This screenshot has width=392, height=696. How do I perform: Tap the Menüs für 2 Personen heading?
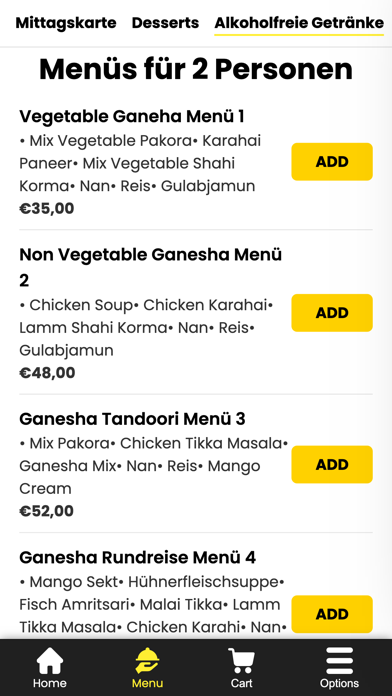196,69
